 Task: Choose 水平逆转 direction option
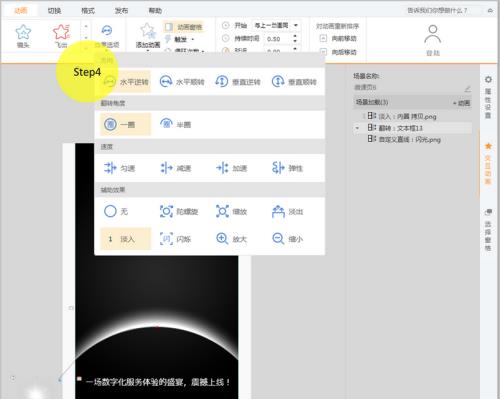pos(126,82)
